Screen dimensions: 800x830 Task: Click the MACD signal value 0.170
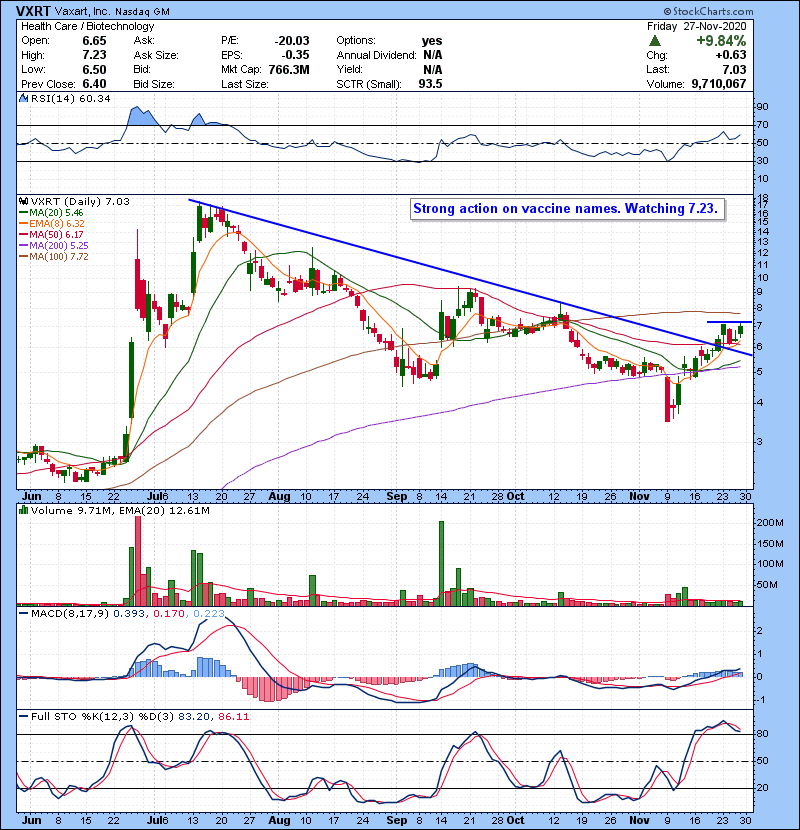click(169, 614)
